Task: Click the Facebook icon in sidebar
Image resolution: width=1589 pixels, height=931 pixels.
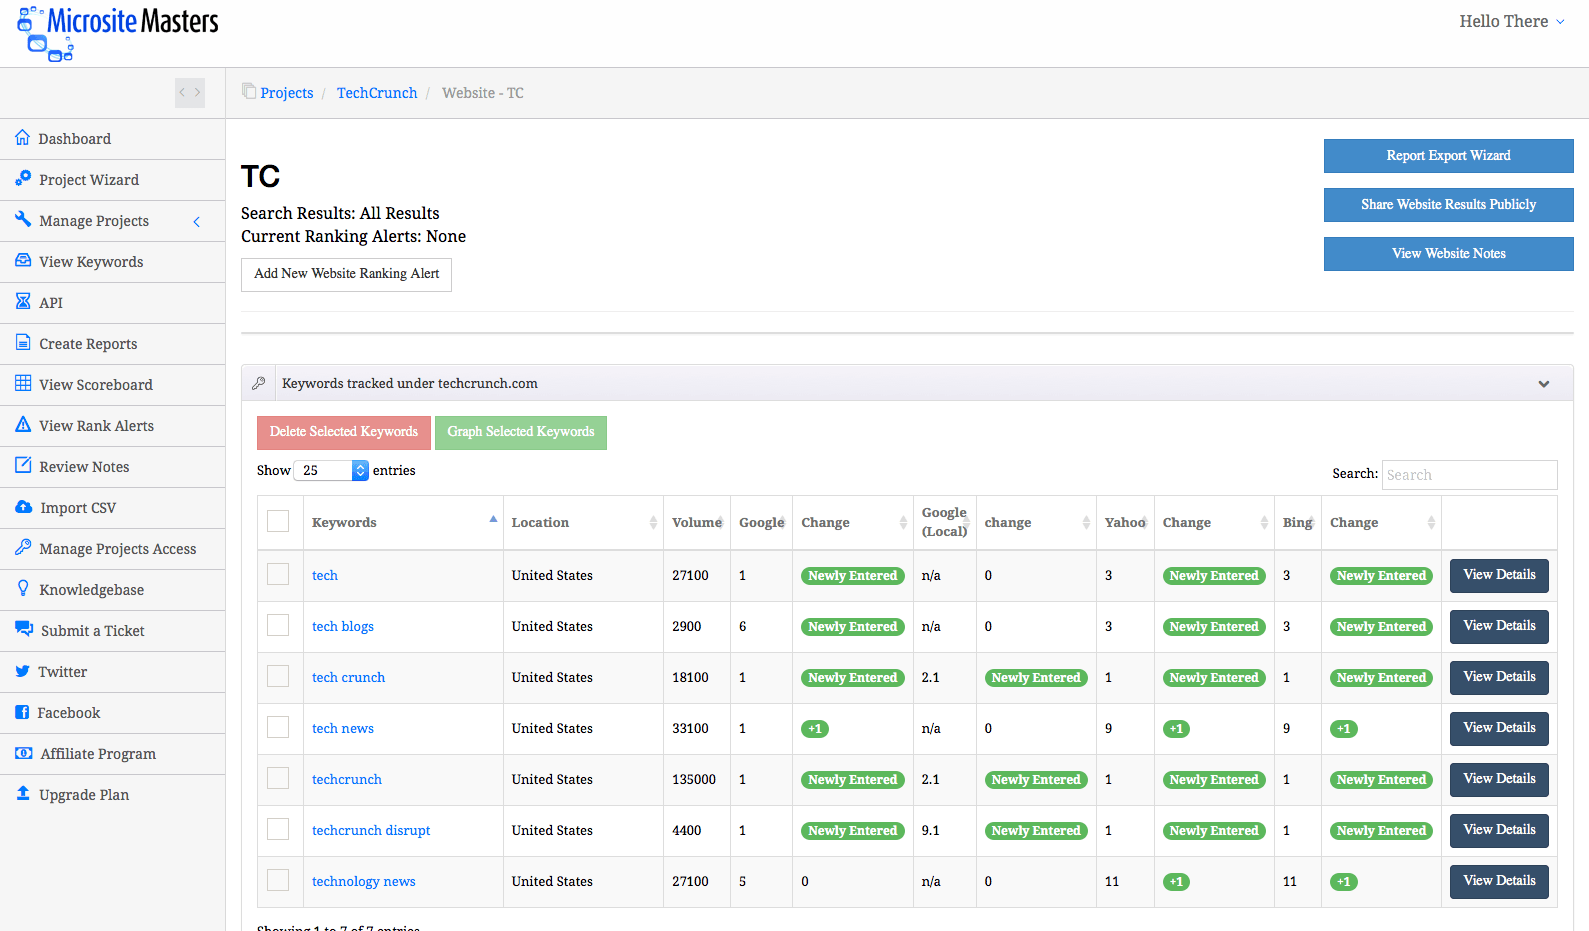Action: (22, 712)
